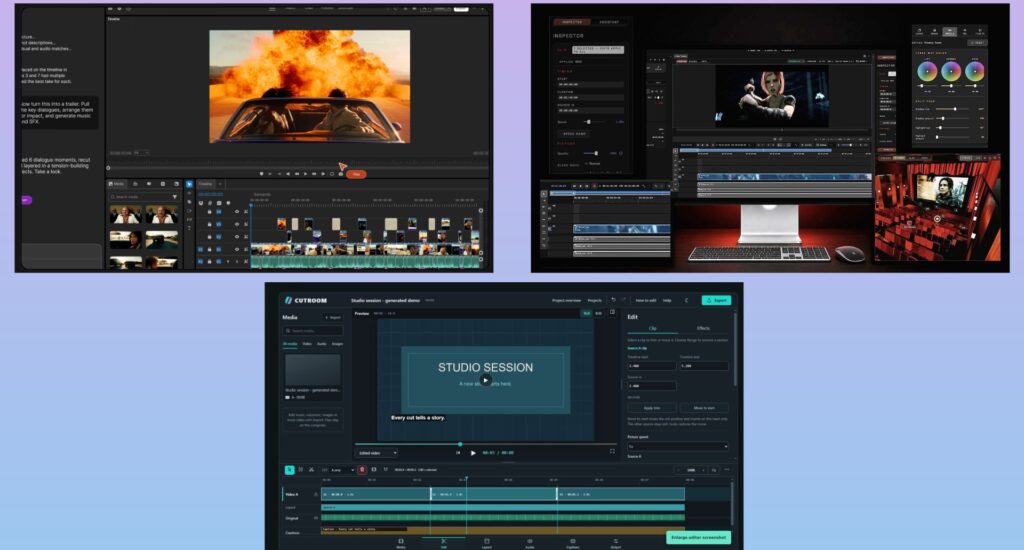
Task: Select the Clip tab in Edit panel
Action: tap(652, 329)
